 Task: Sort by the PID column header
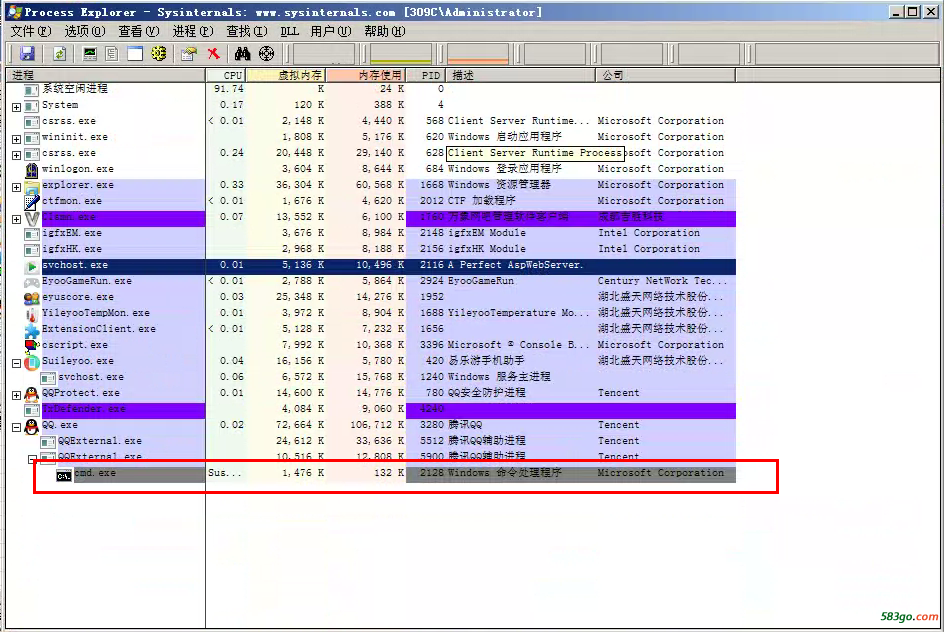pyautogui.click(x=426, y=75)
